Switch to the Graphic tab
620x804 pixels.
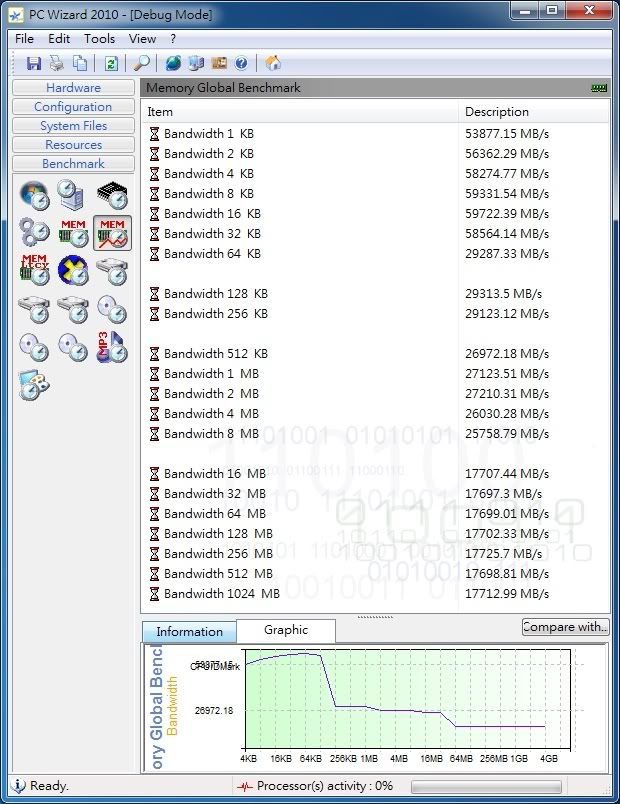point(286,630)
